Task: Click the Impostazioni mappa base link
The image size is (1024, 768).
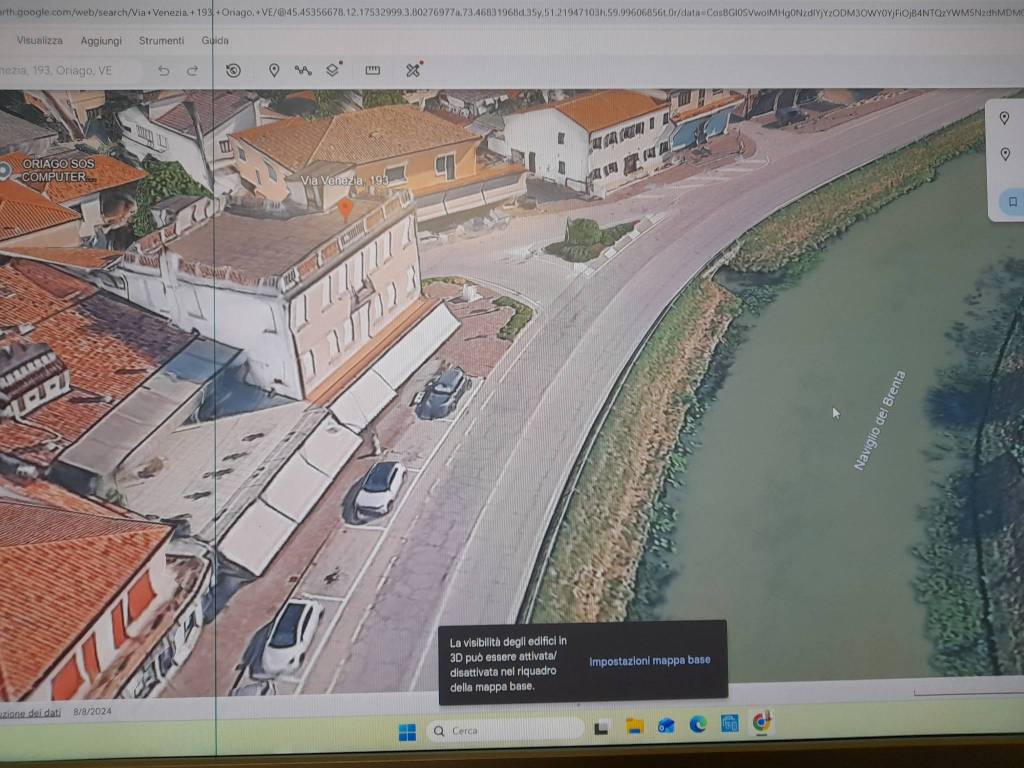Action: [x=649, y=661]
